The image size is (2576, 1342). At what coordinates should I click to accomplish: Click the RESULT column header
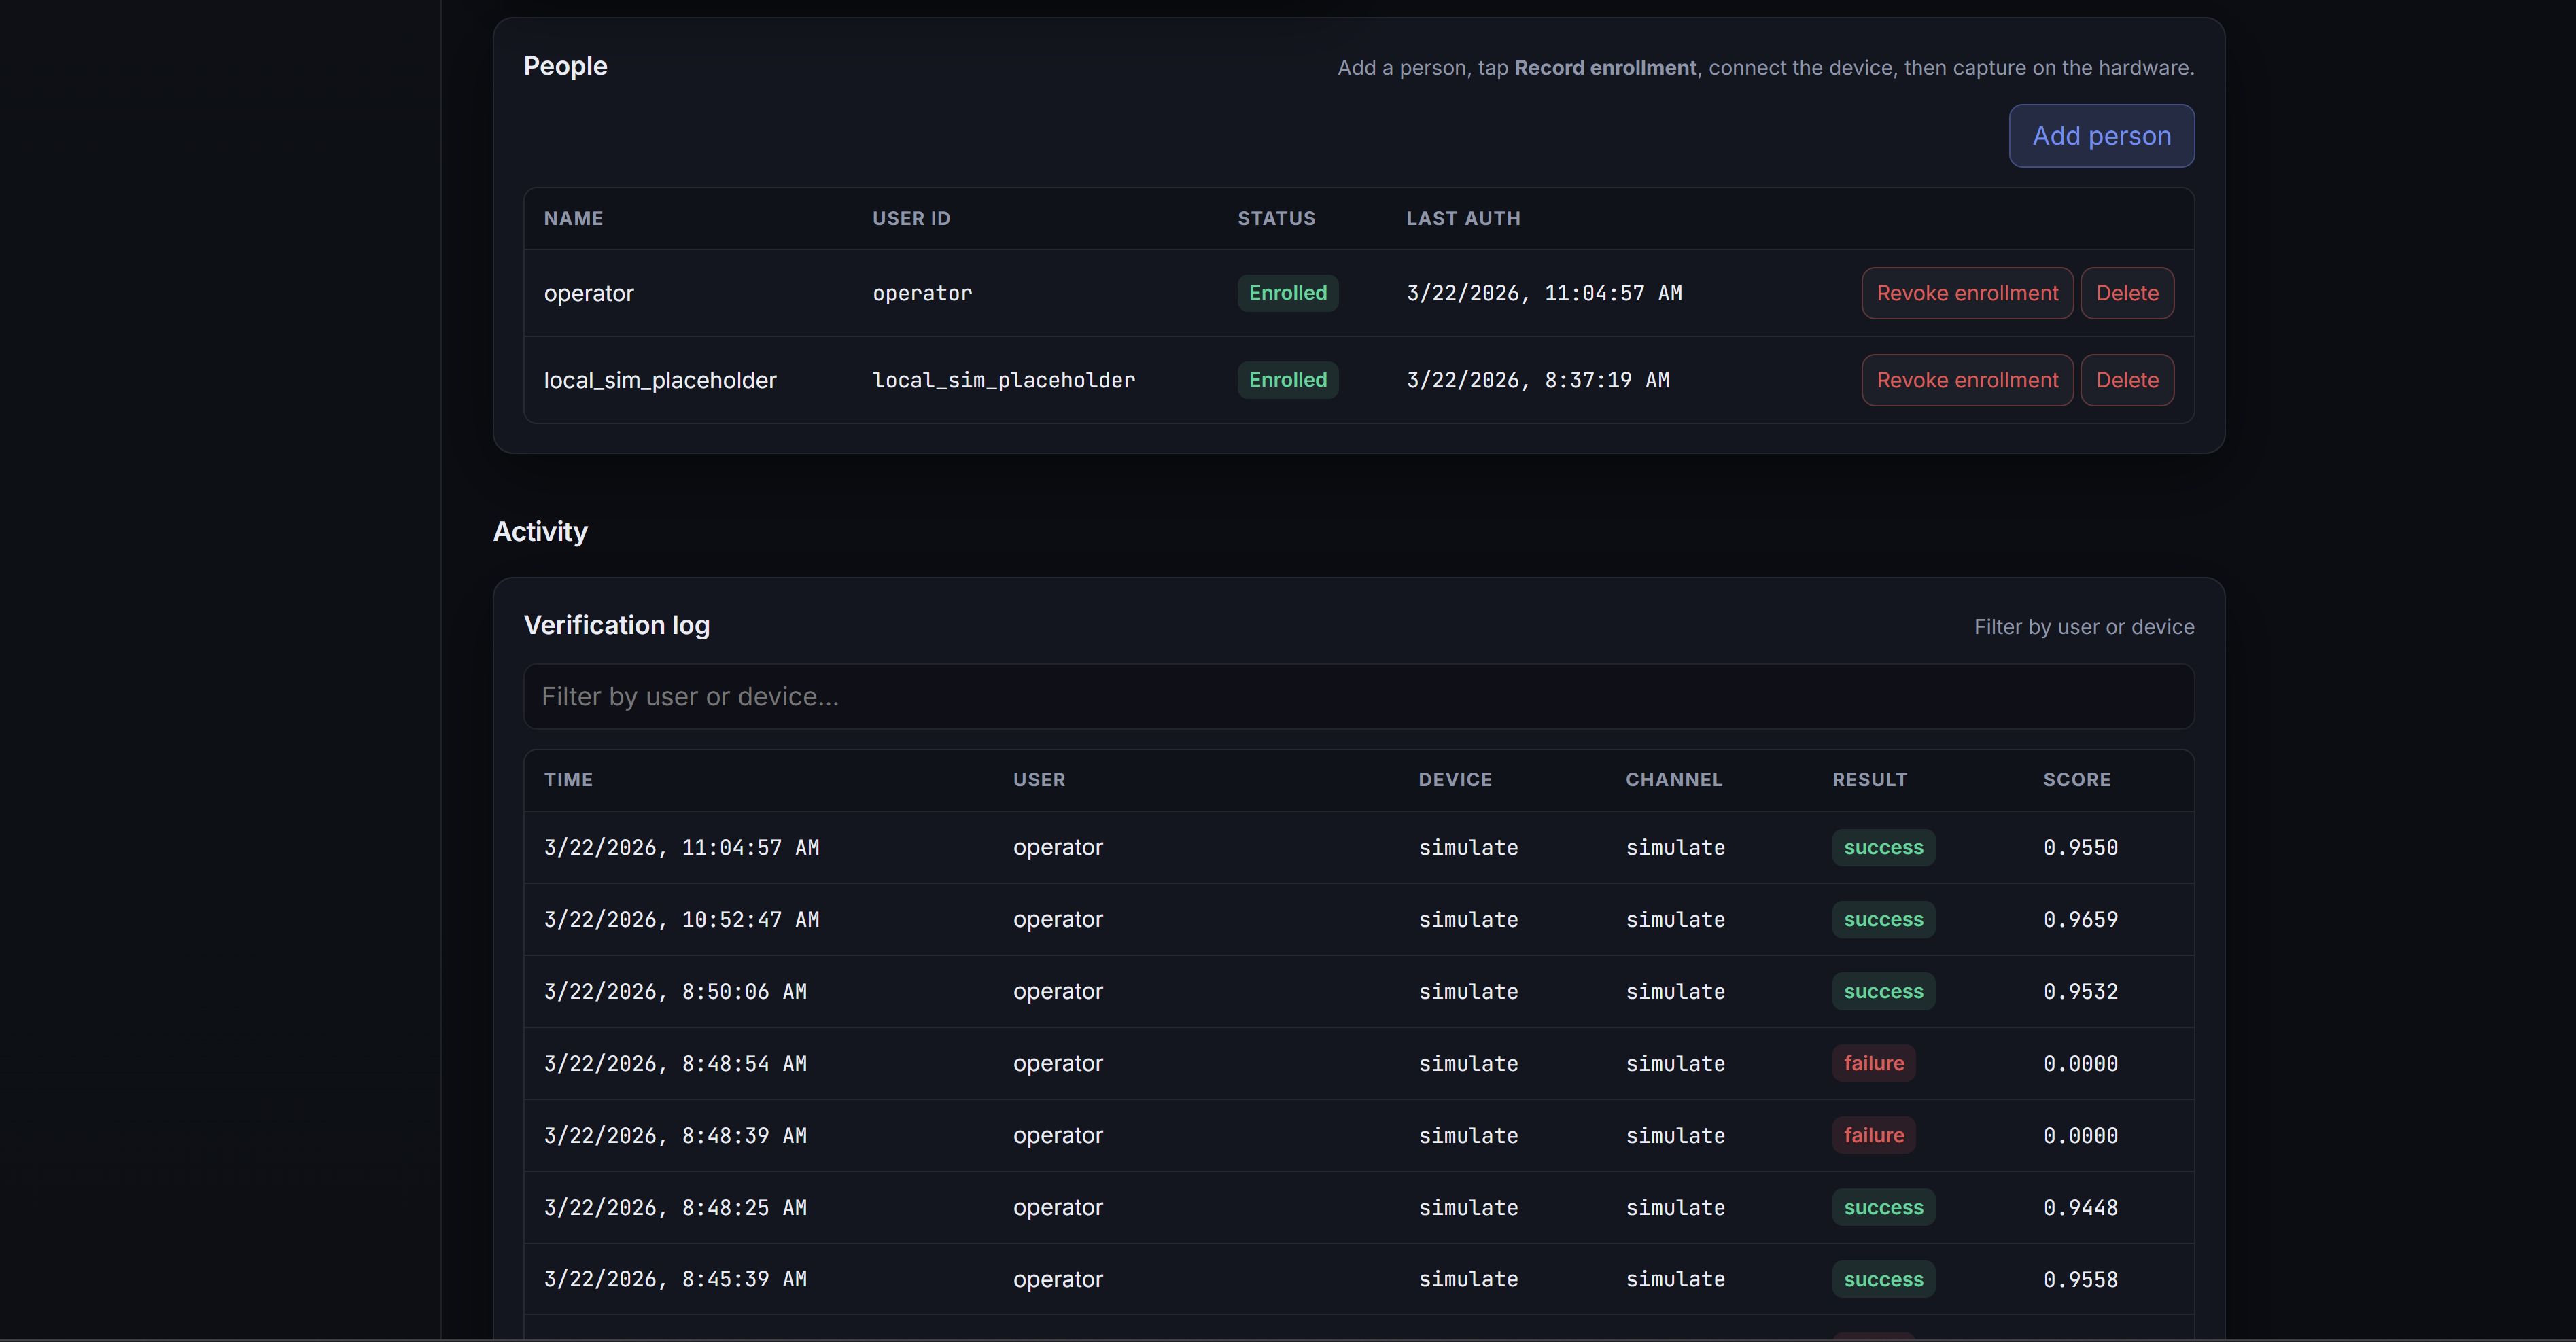pos(1869,780)
